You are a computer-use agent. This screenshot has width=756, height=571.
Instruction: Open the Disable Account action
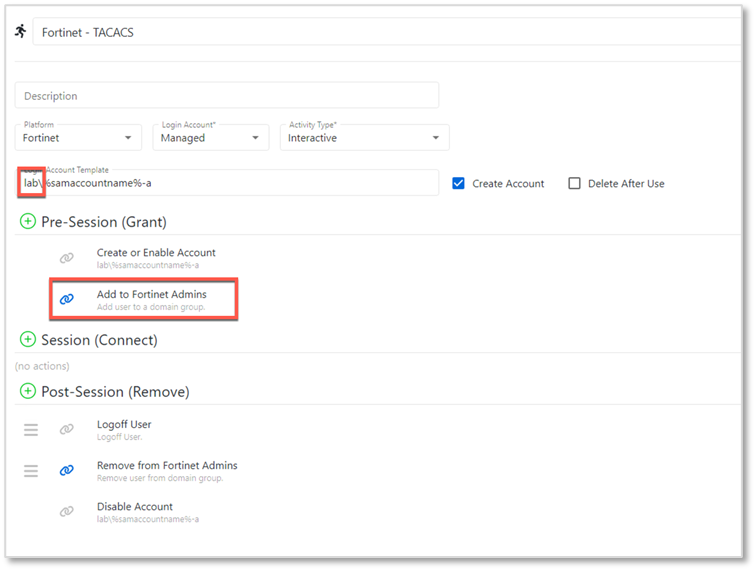(x=135, y=506)
